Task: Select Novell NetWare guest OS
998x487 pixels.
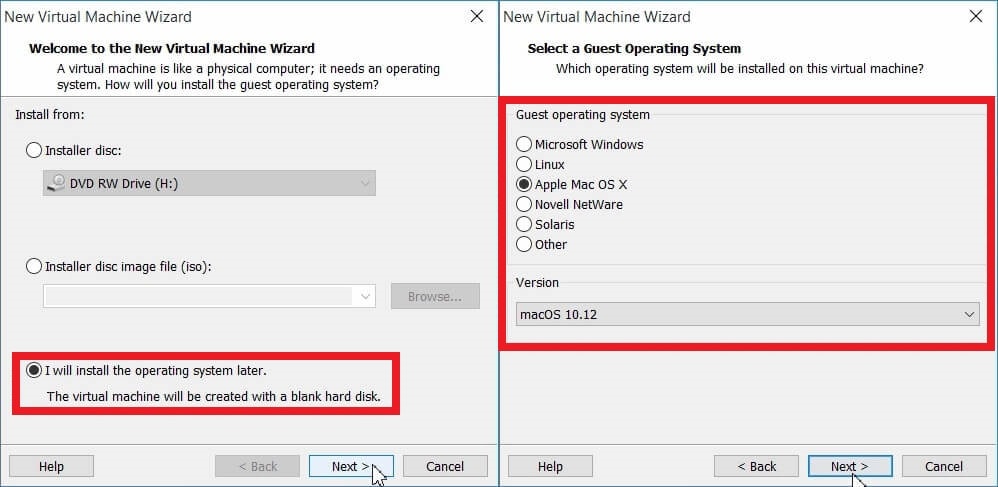Action: click(524, 204)
